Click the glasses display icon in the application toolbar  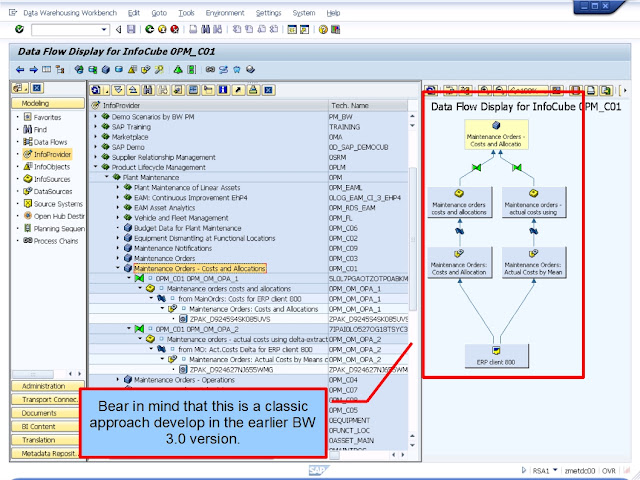[210, 70]
